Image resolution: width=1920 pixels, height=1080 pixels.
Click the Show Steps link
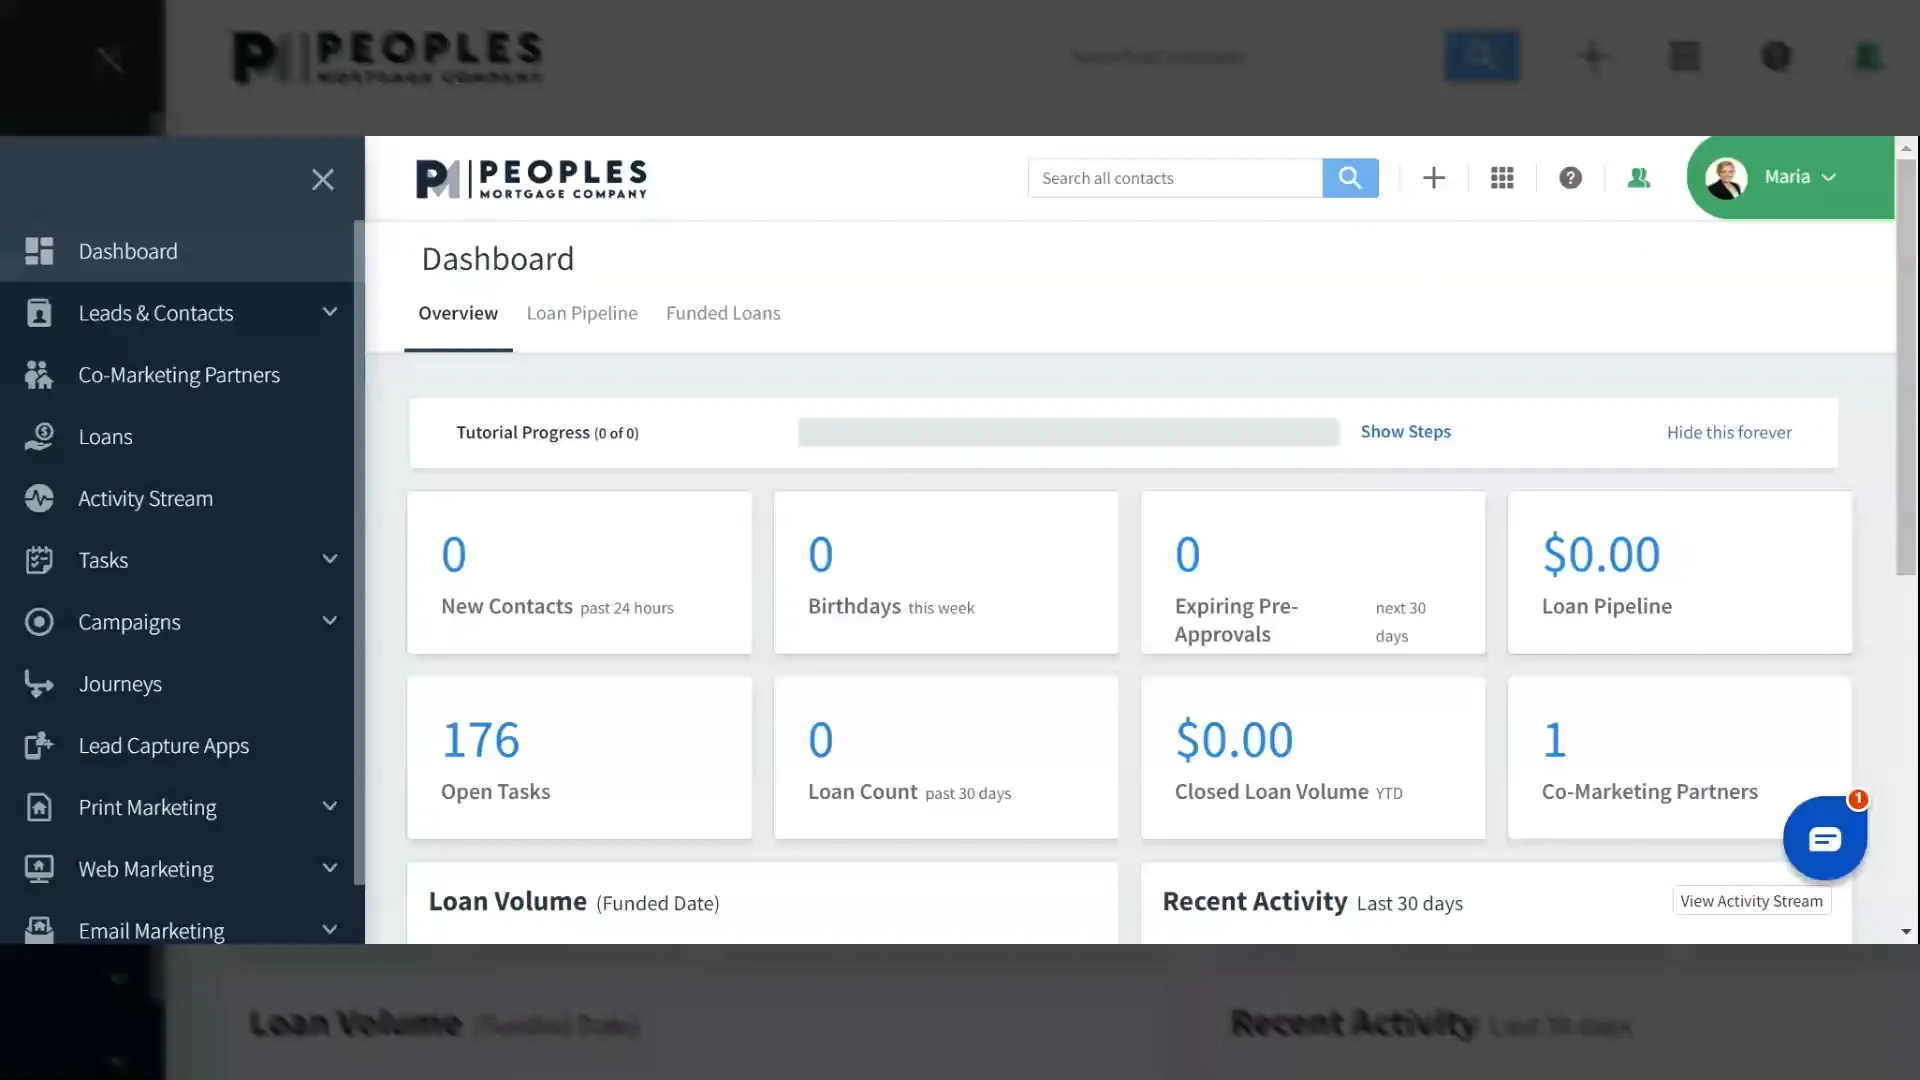tap(1405, 431)
